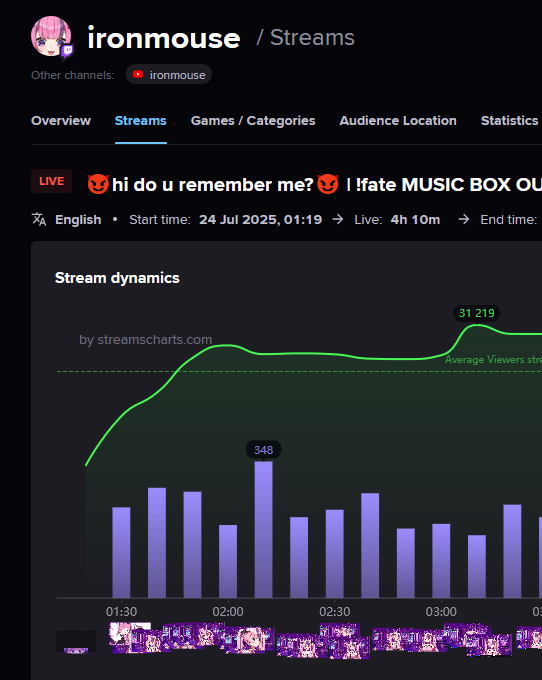The height and width of the screenshot is (680, 542).
Task: Open the first dark stream thumbnail
Action: tap(76, 642)
